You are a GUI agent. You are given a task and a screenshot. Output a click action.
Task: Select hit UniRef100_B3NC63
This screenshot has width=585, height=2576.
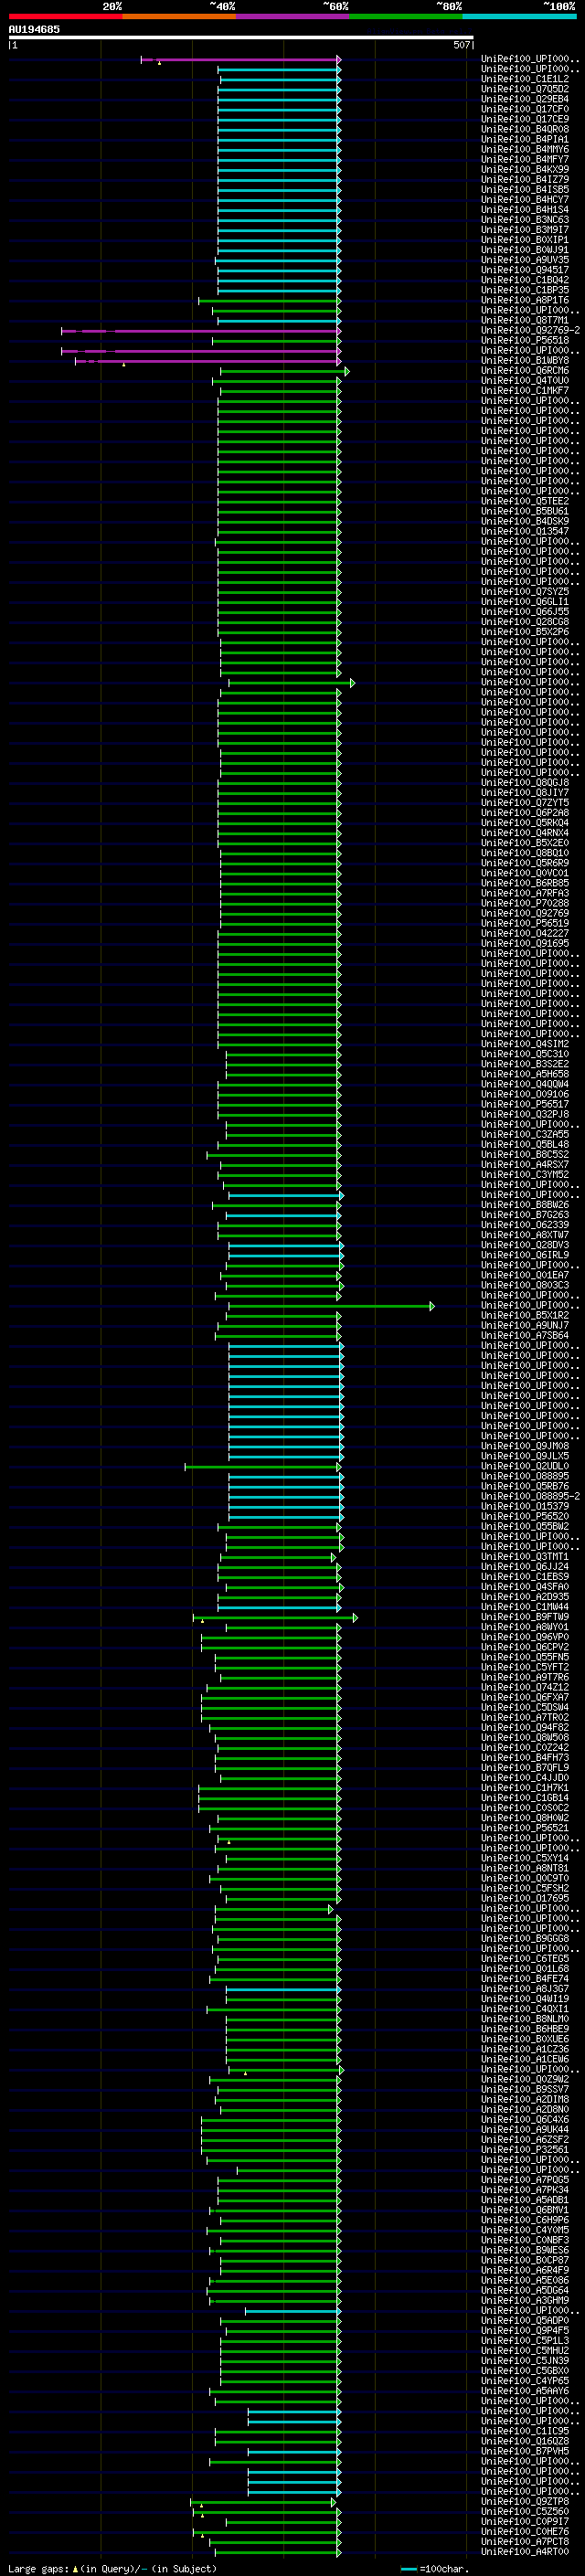tap(525, 220)
